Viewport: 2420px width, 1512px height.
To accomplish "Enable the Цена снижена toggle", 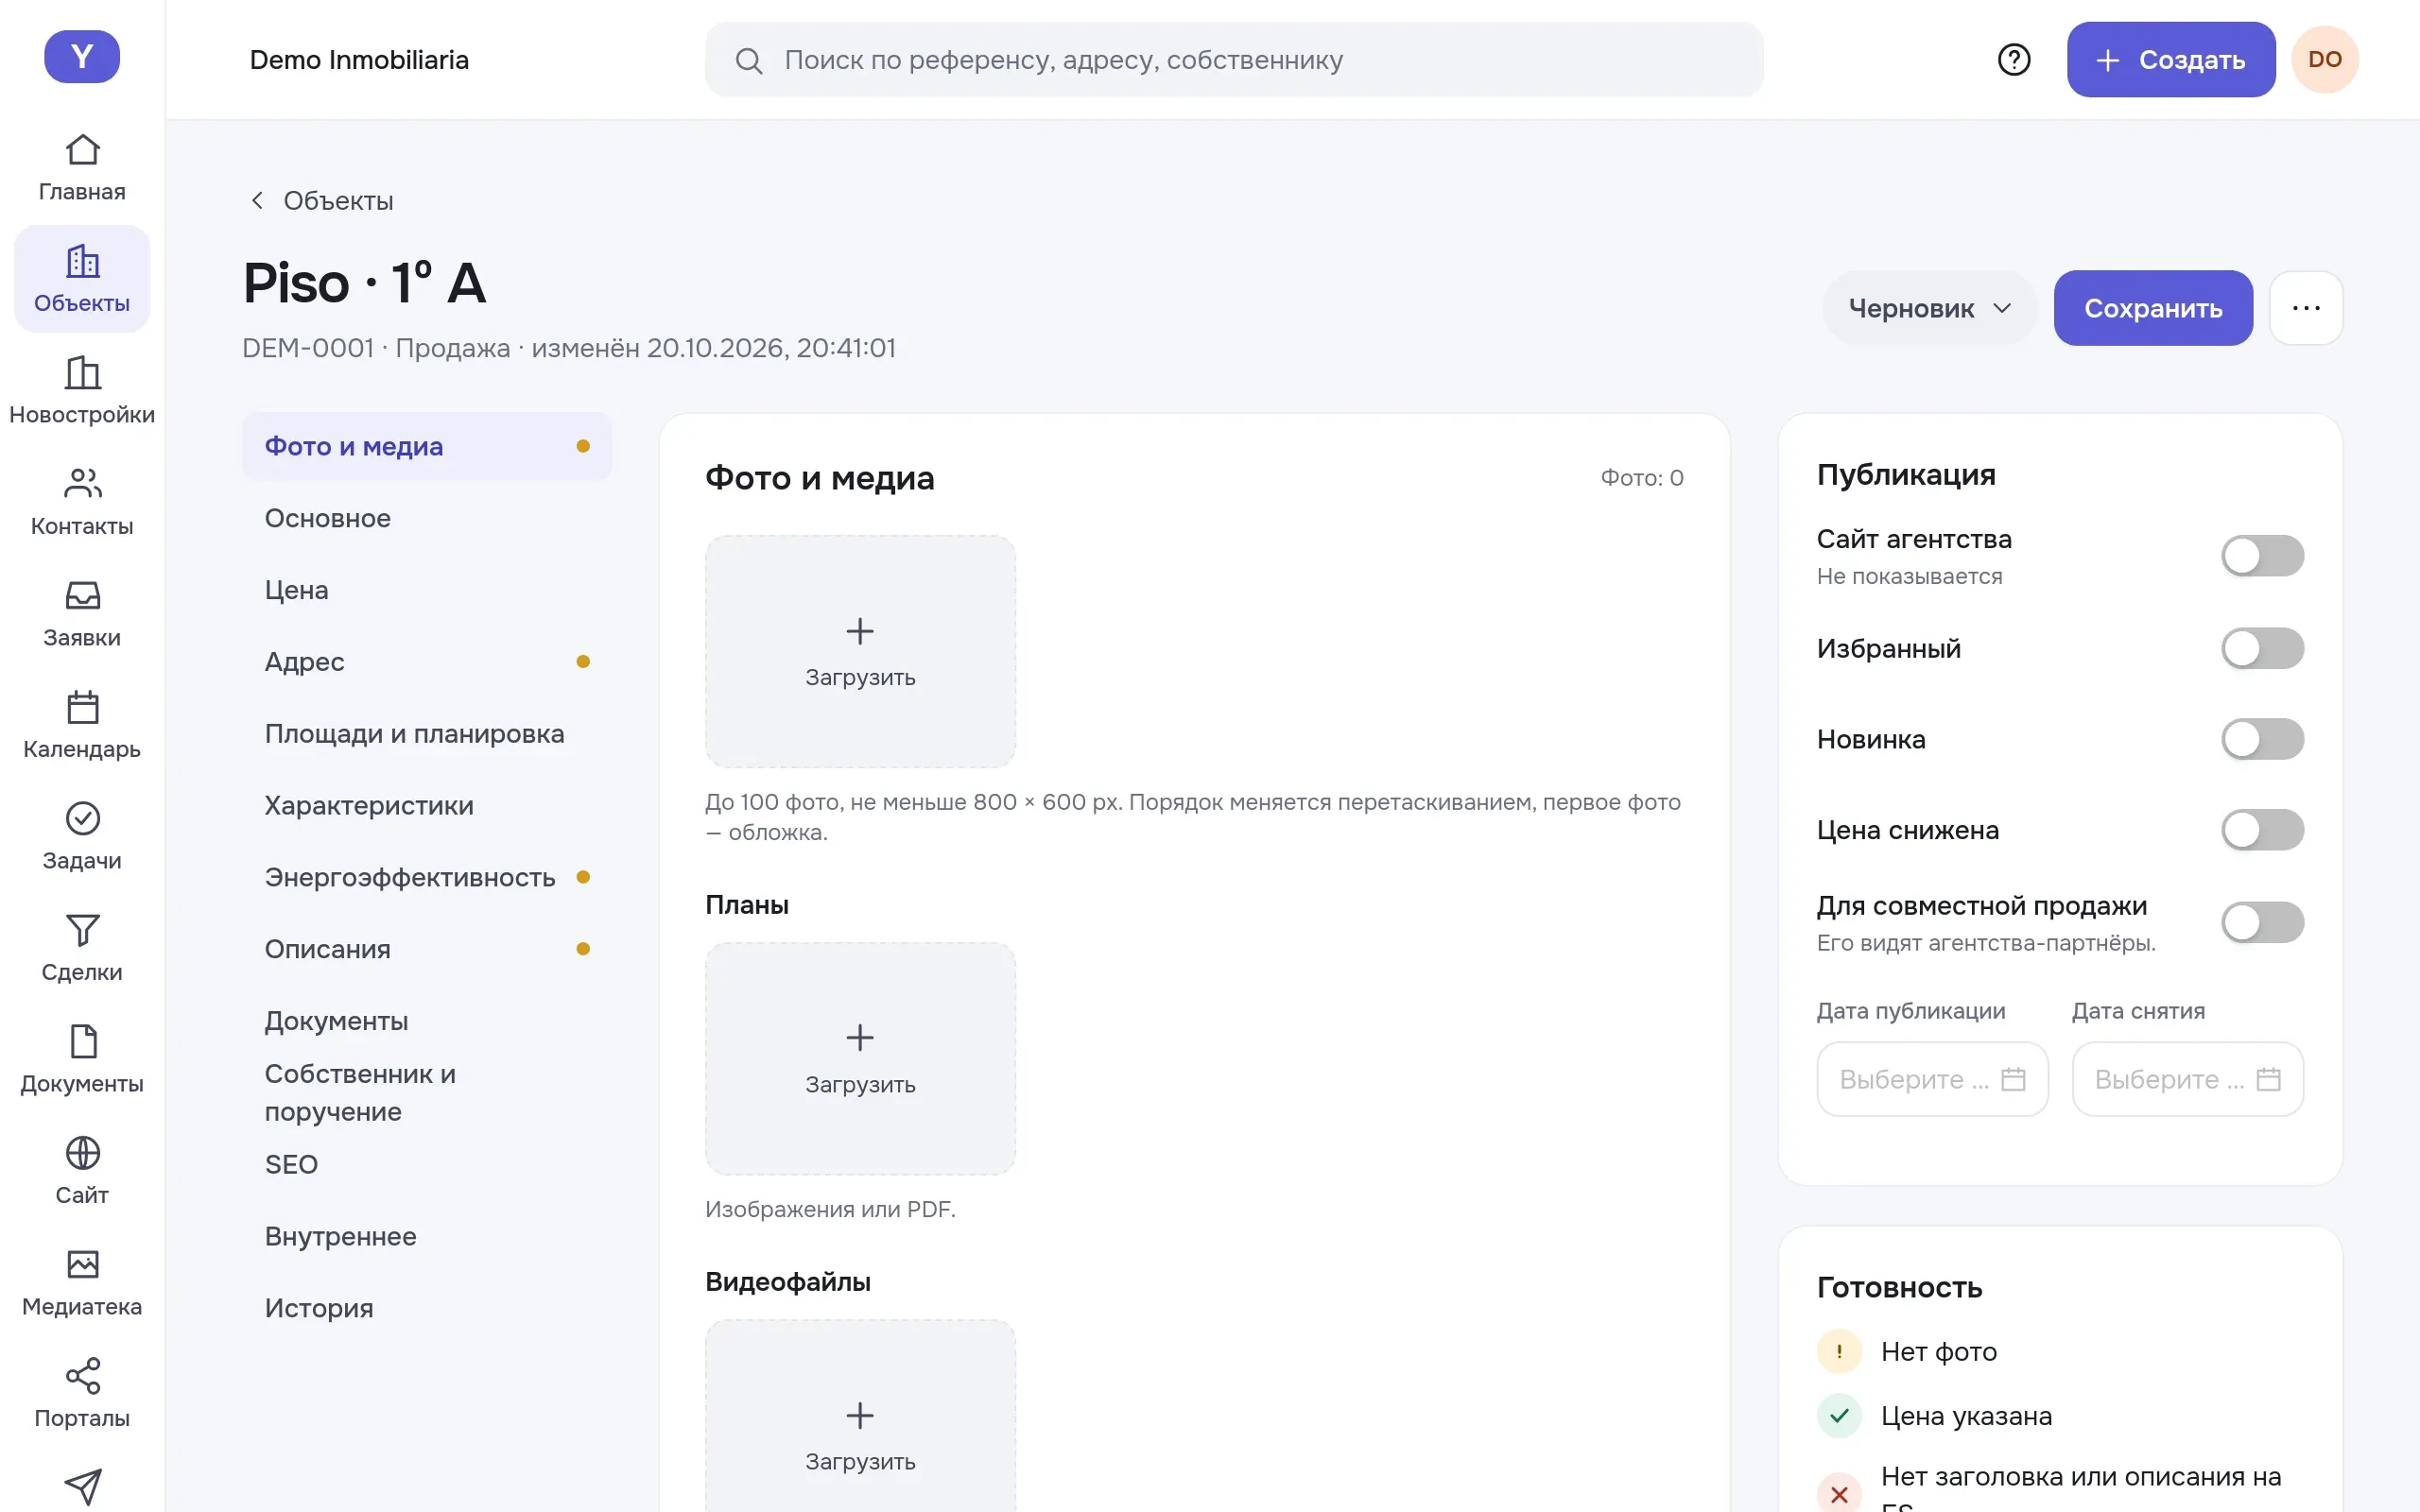I will [2262, 830].
